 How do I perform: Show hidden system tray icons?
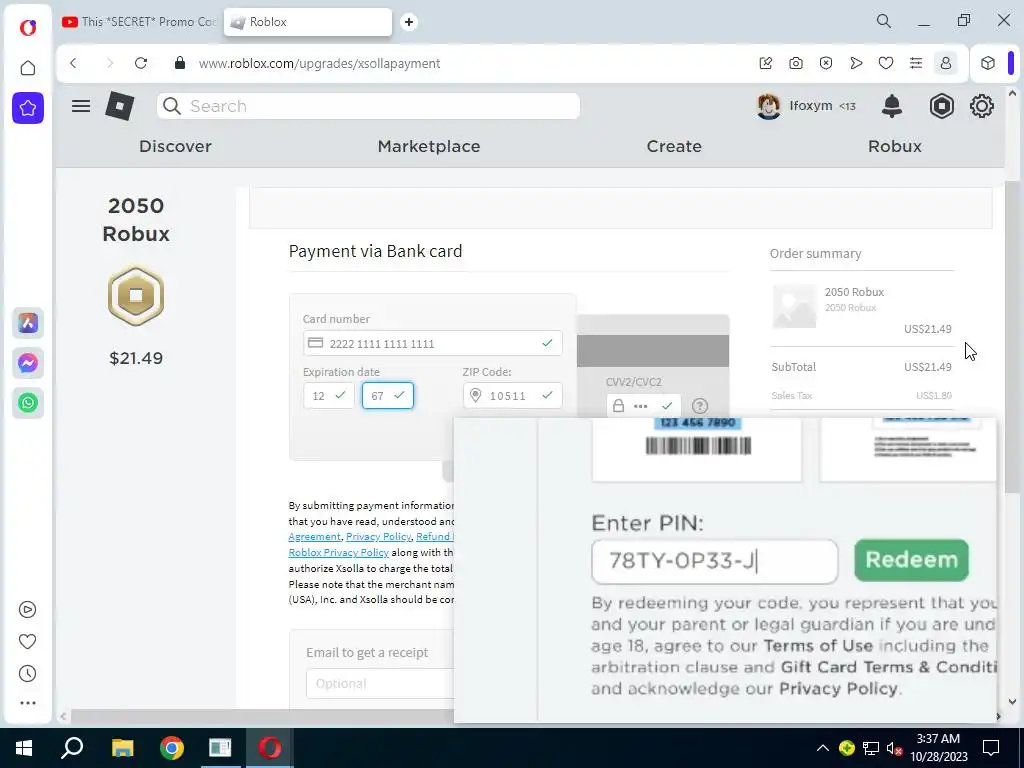tap(823, 748)
